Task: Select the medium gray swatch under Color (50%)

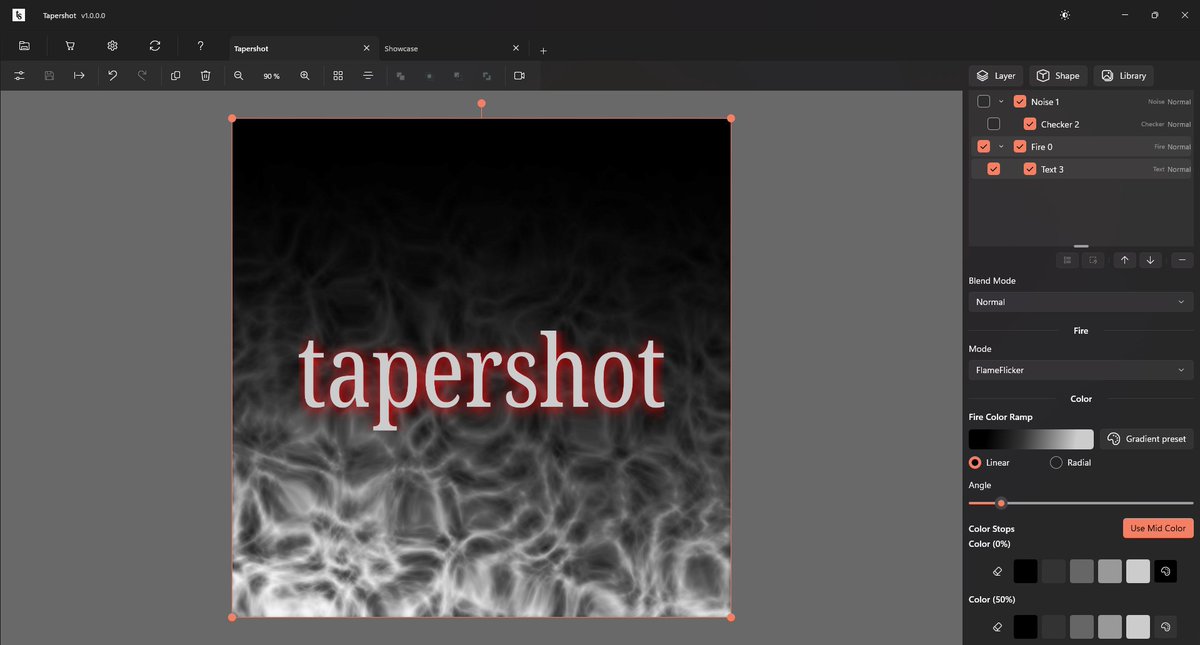Action: [x=1081, y=627]
